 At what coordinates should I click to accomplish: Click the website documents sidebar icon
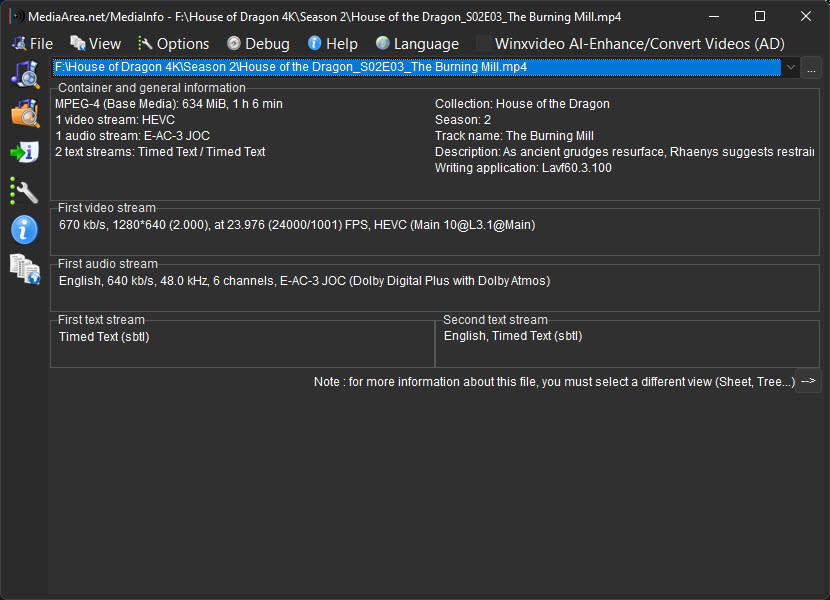coord(25,269)
